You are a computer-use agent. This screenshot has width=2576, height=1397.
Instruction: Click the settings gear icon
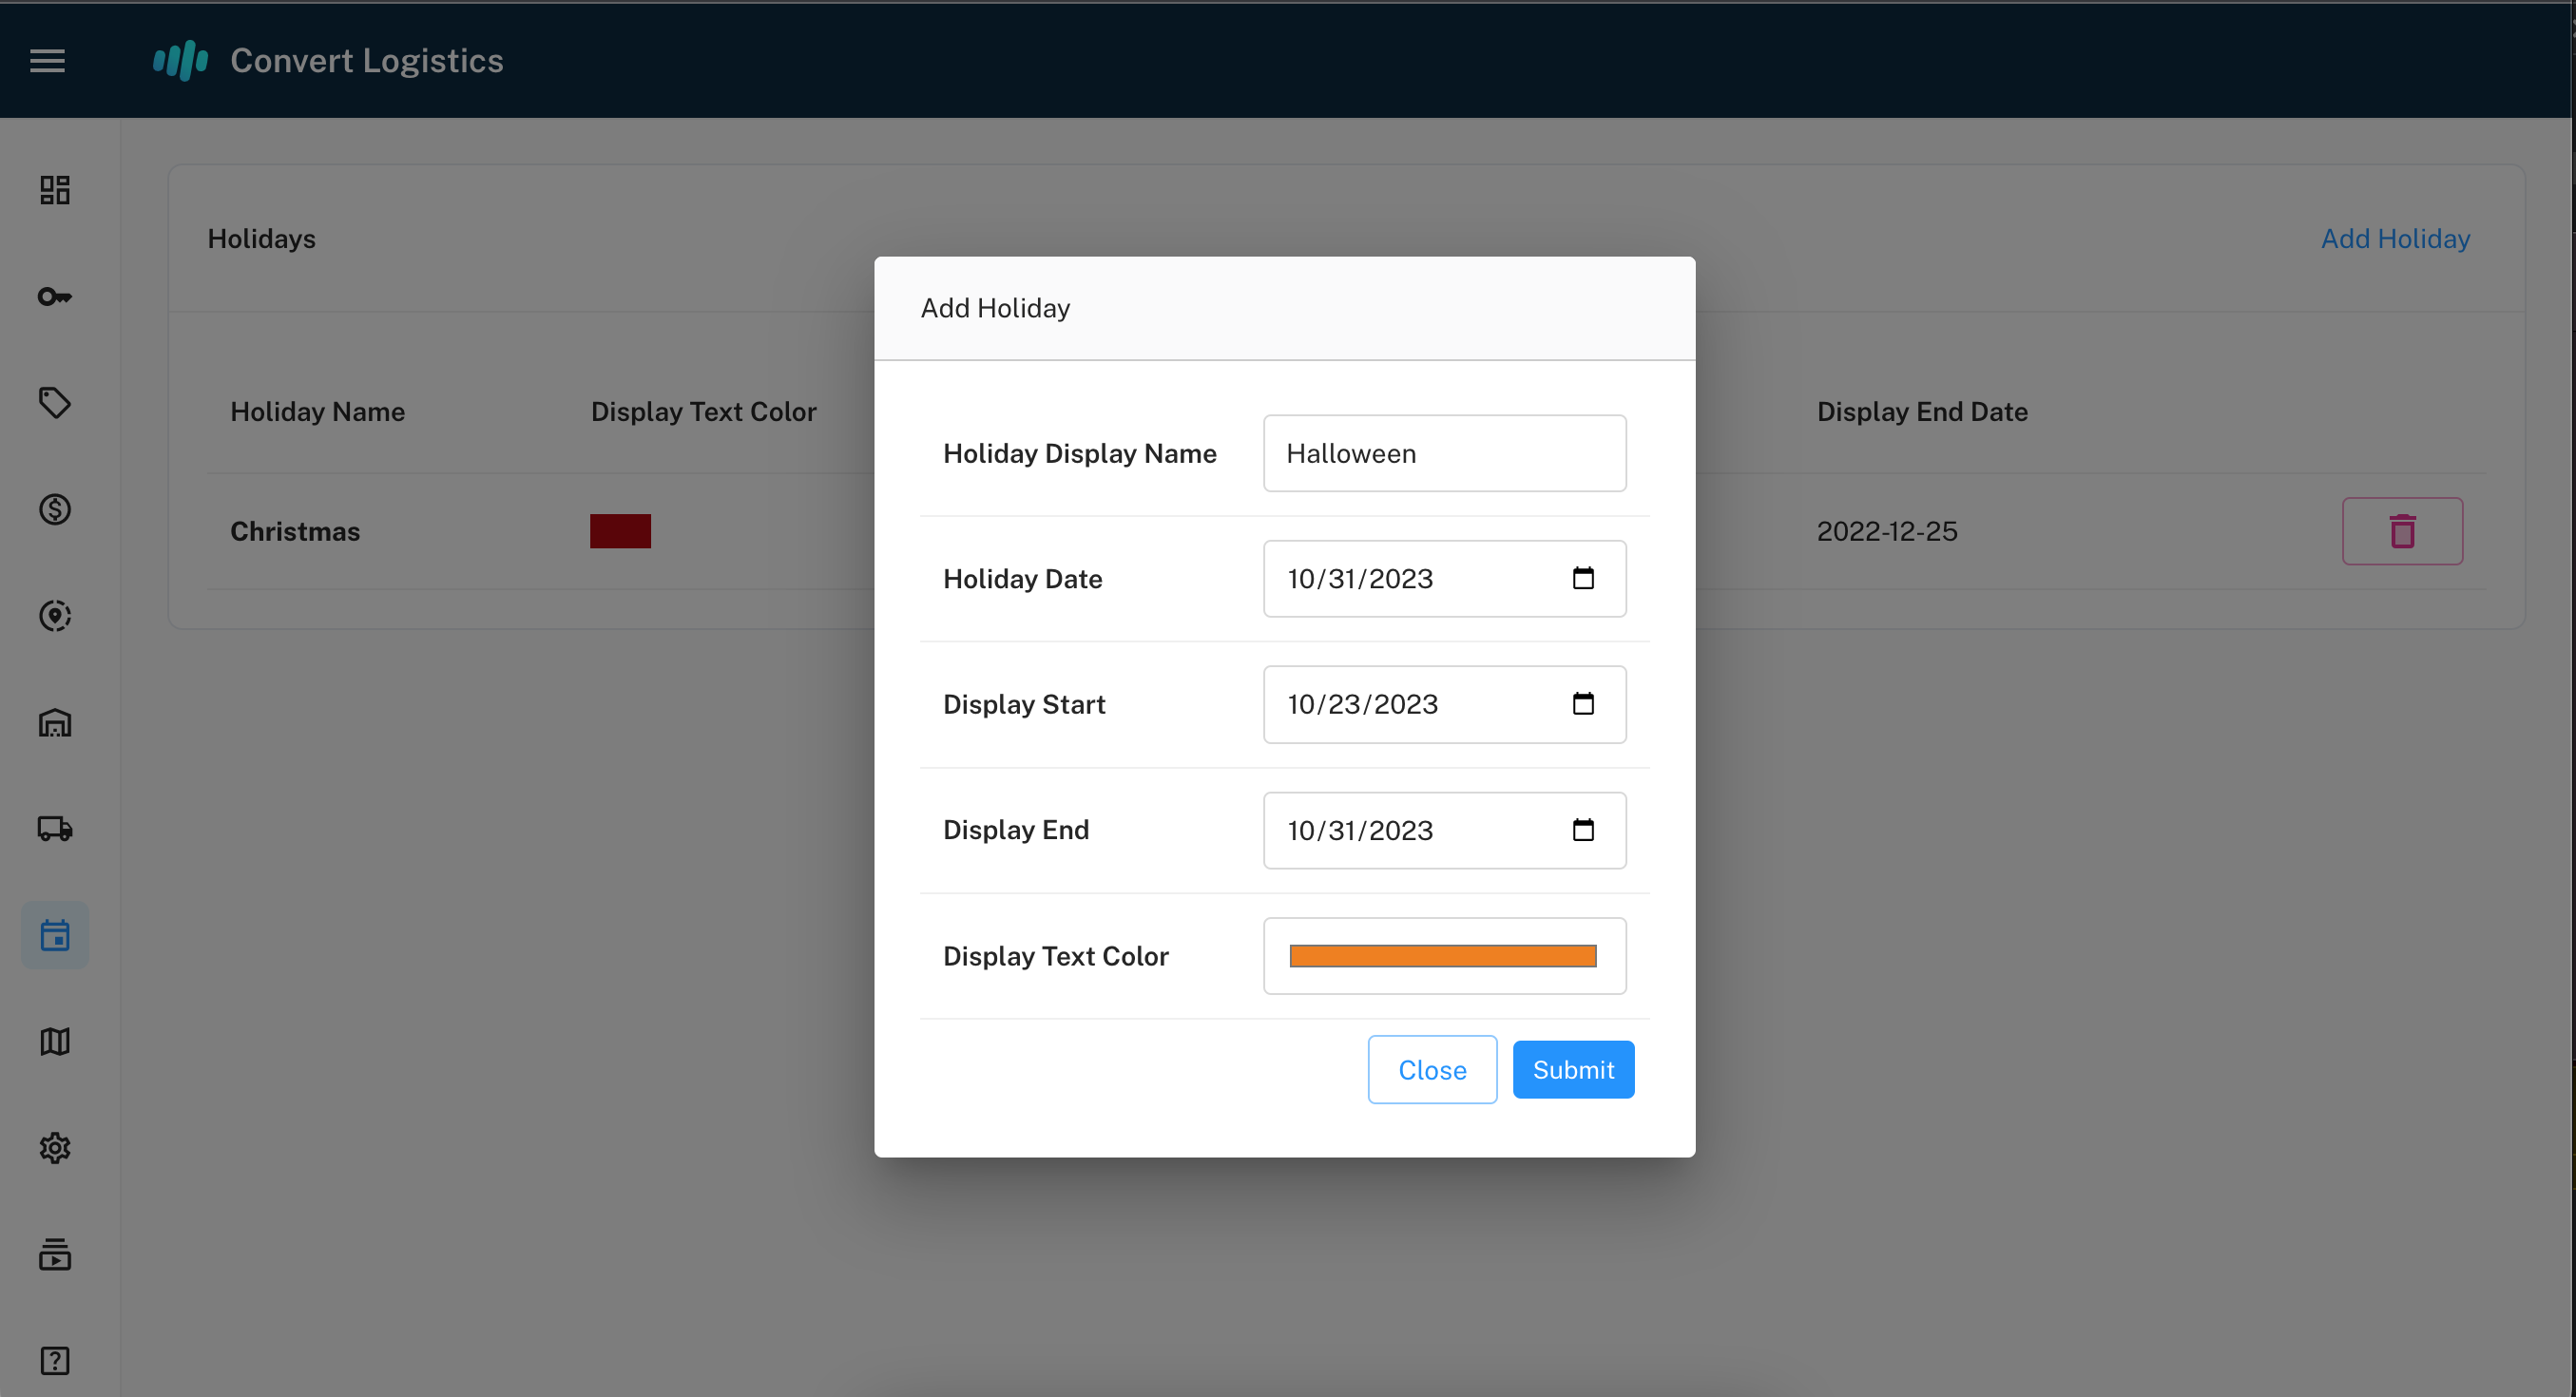tap(55, 1148)
